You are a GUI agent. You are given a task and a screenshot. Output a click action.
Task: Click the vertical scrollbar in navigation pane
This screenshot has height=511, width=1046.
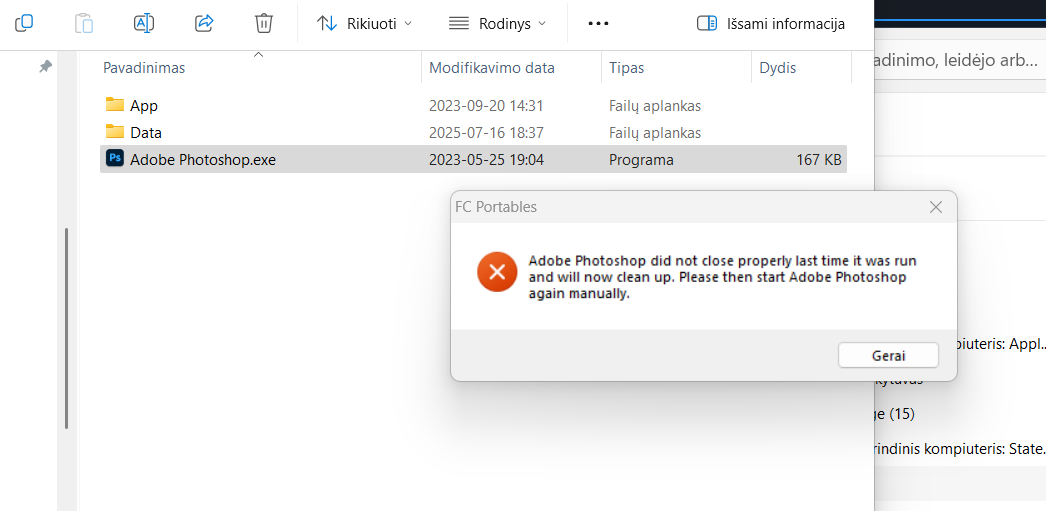[67, 328]
